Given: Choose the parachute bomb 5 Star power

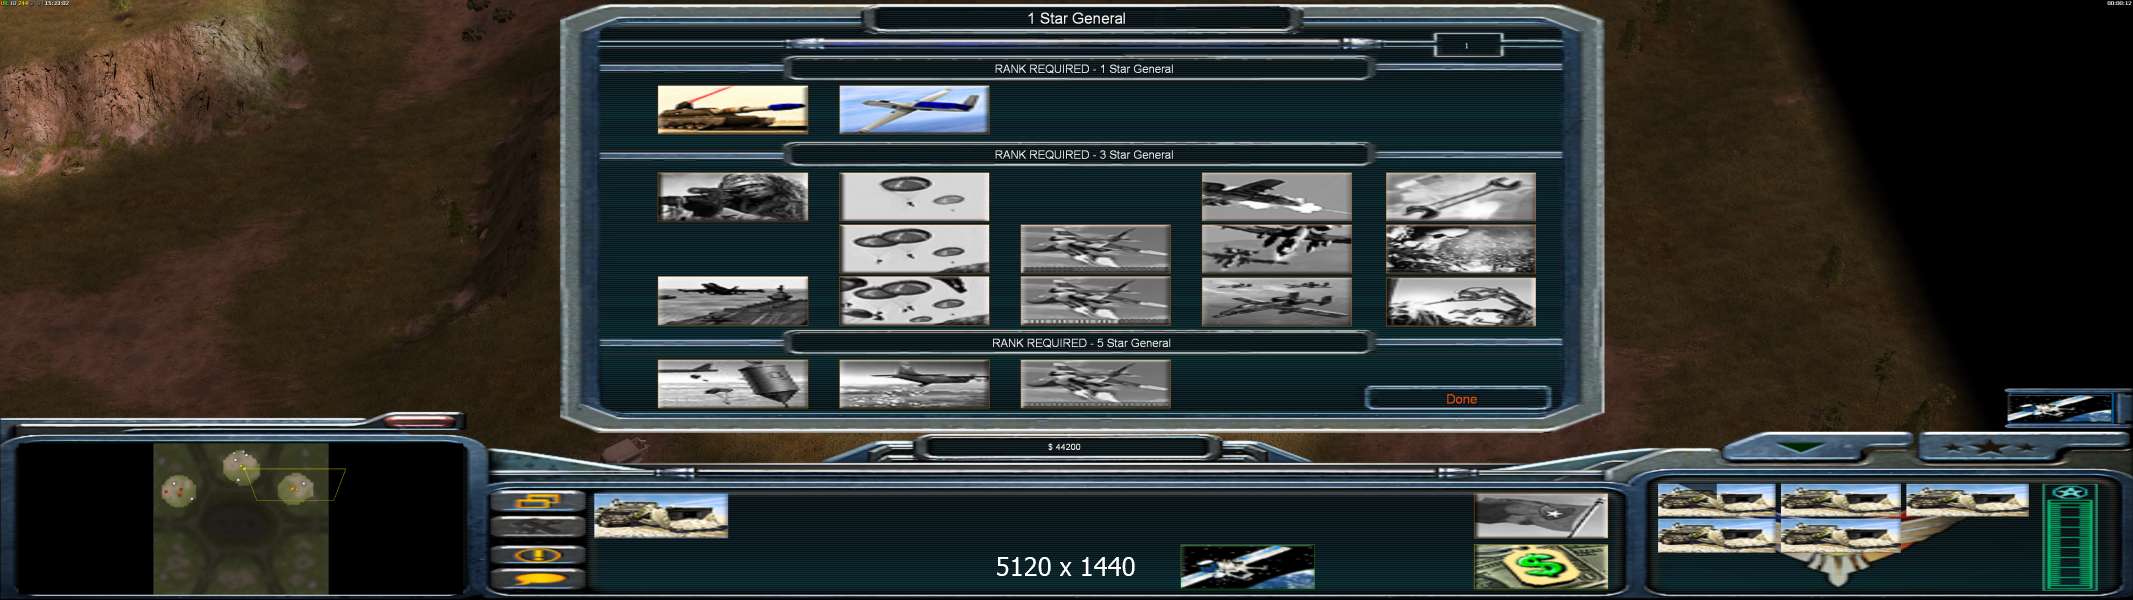Looking at the screenshot, I should pyautogui.click(x=732, y=384).
